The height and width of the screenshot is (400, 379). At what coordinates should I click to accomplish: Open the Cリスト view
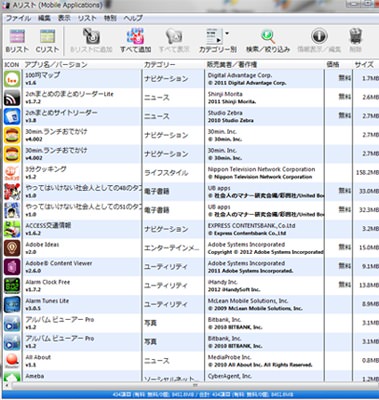coord(47,41)
